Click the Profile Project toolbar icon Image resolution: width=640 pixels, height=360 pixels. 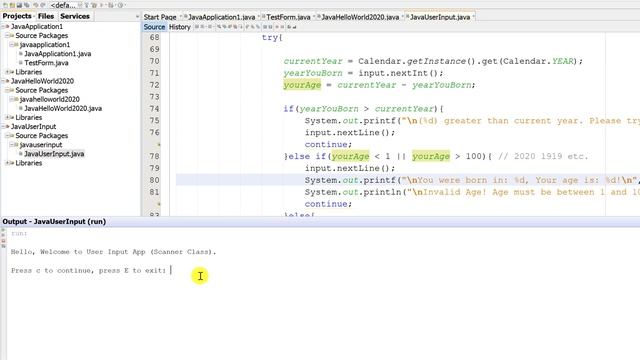(121, 5)
